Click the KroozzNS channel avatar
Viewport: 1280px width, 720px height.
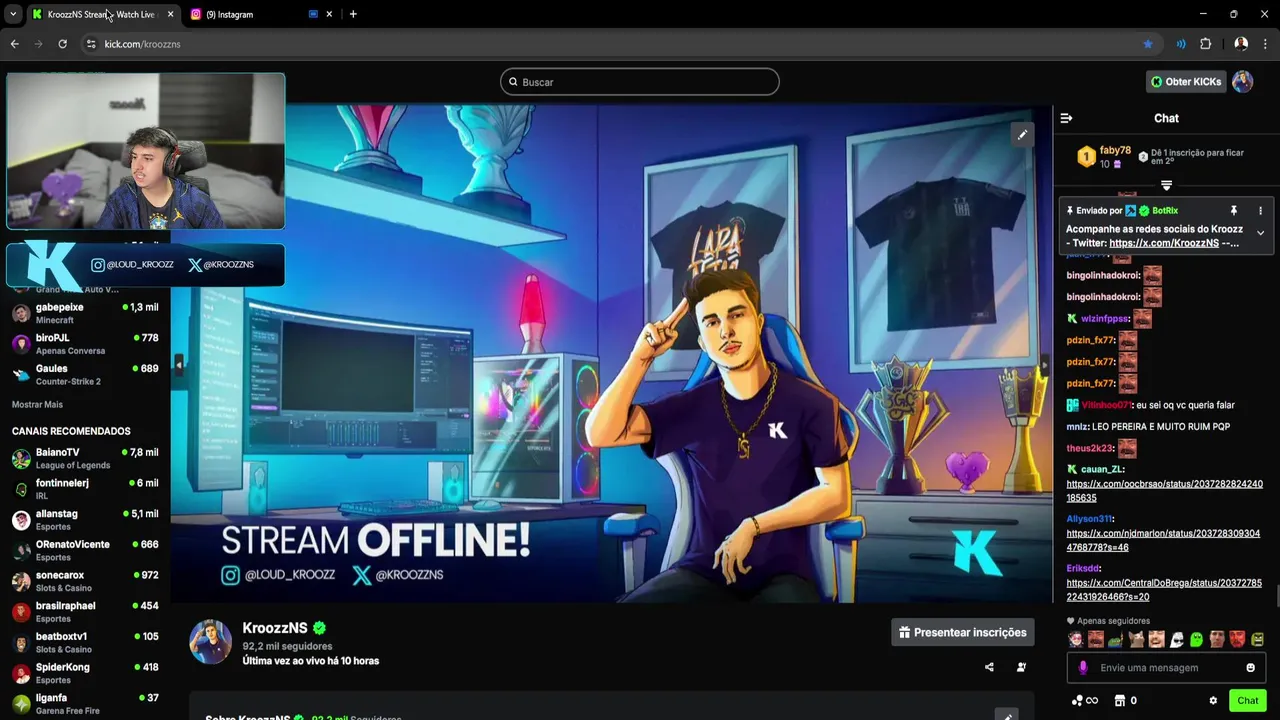click(x=211, y=642)
